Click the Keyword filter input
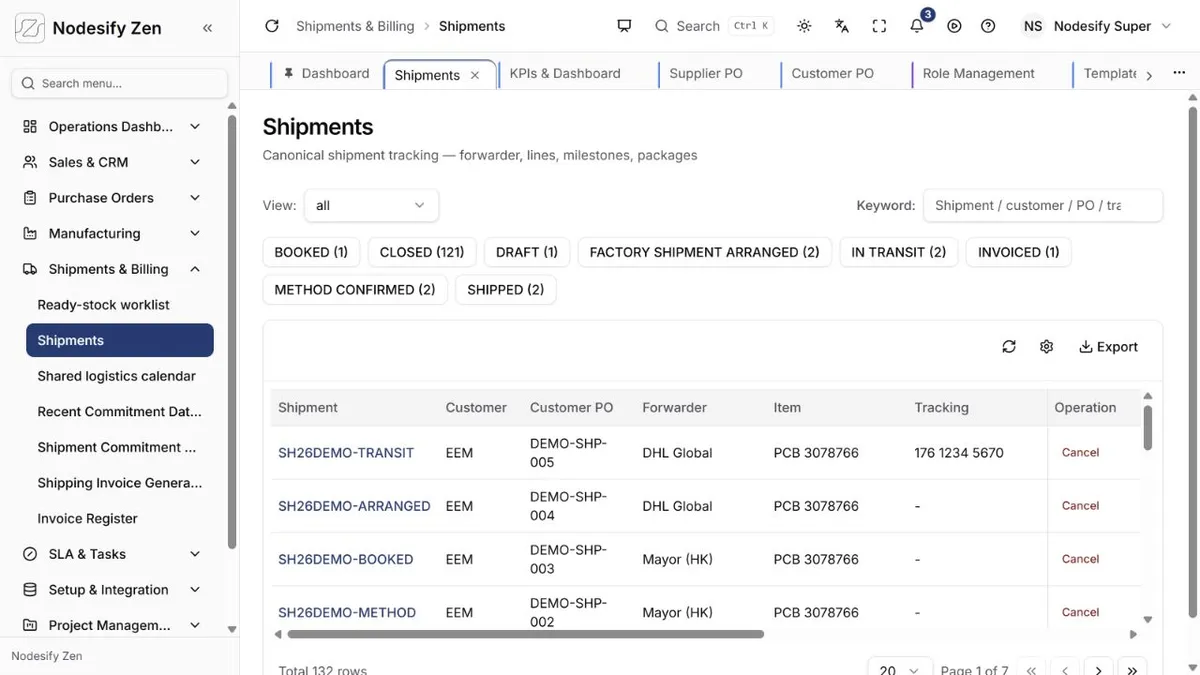The height and width of the screenshot is (675, 1200). [x=1043, y=205]
